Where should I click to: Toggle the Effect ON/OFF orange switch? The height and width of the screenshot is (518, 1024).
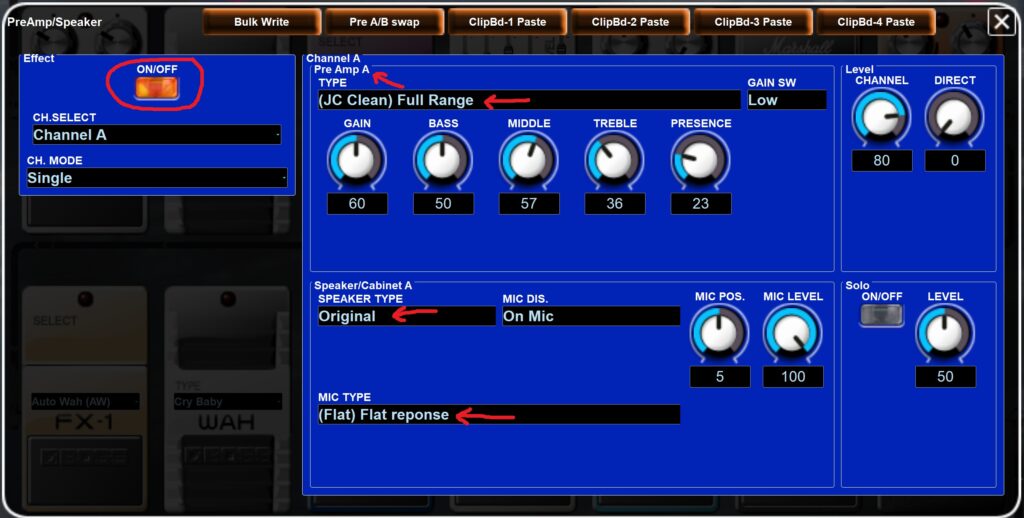click(x=157, y=88)
